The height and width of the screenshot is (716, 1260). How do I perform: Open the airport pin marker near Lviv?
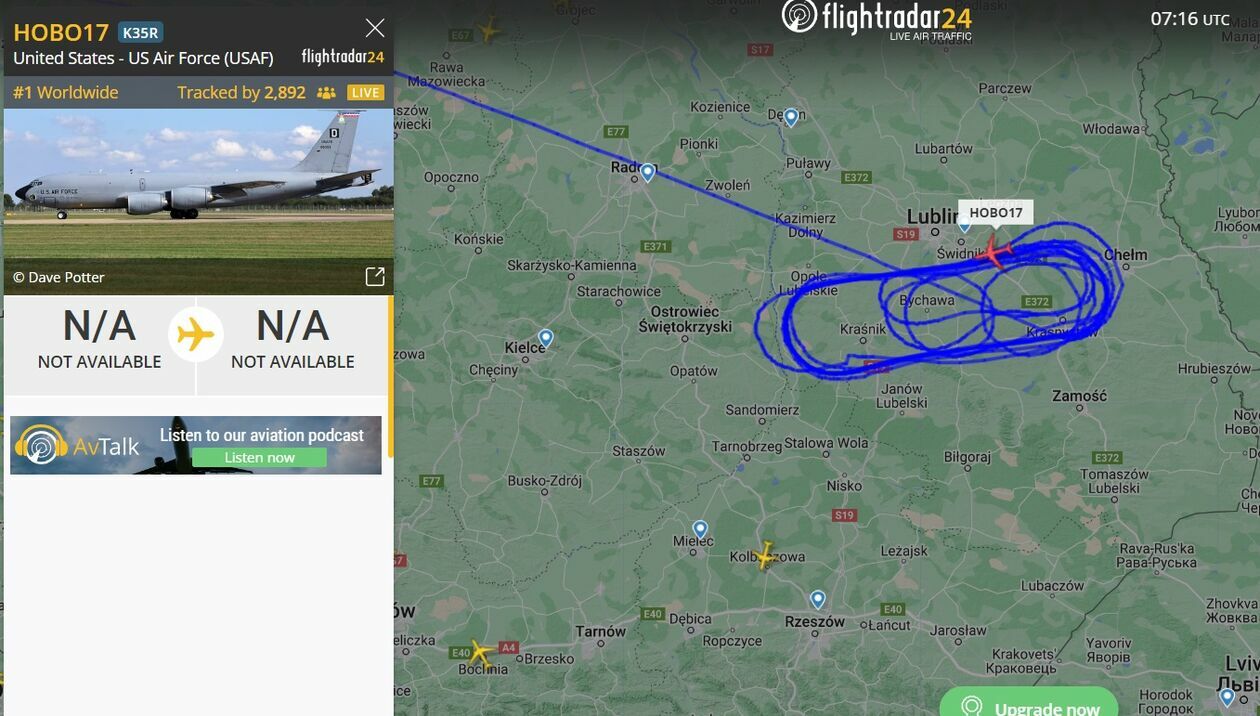coord(1228,696)
